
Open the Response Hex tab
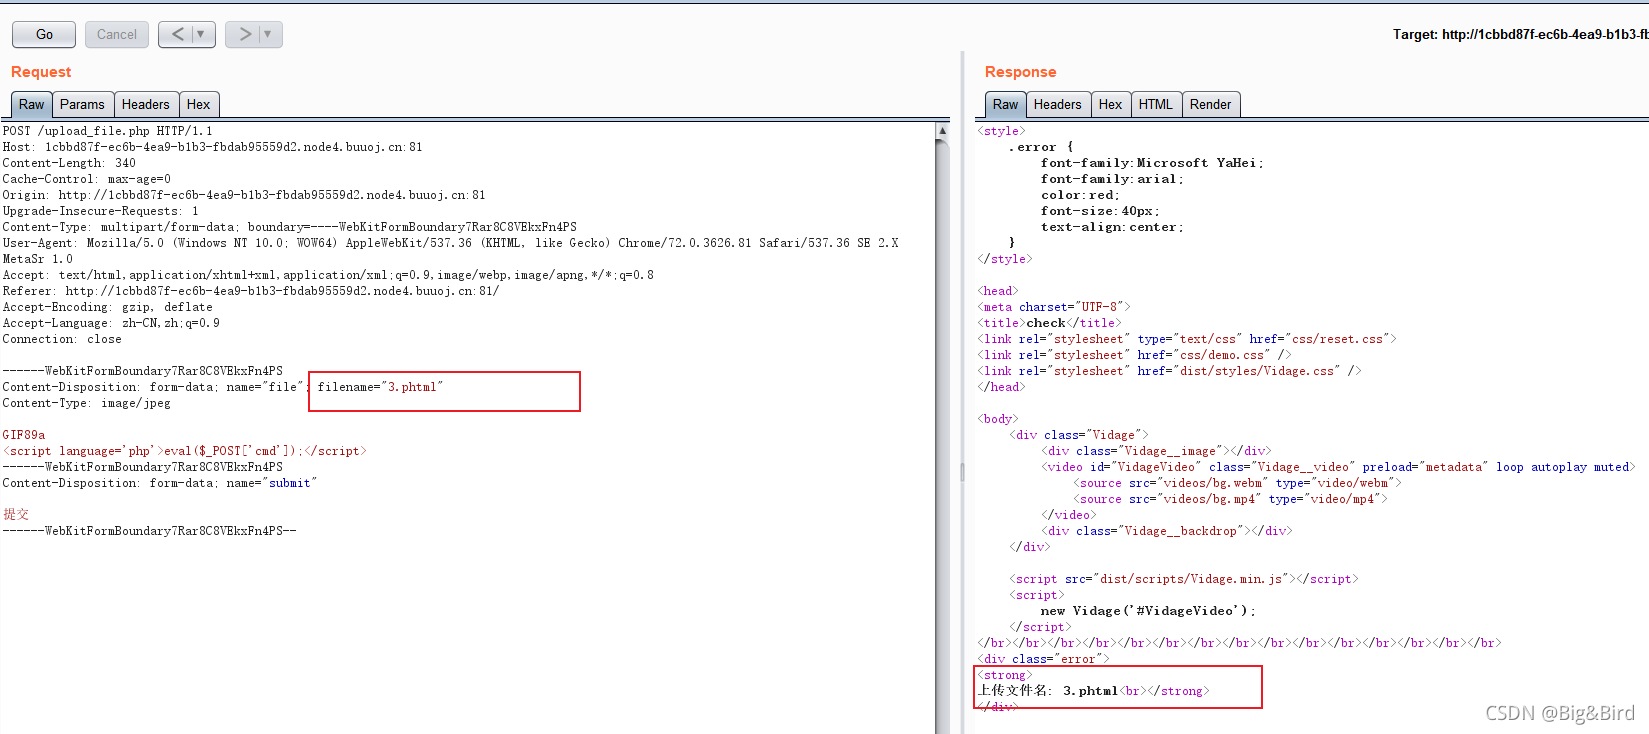[1111, 104]
